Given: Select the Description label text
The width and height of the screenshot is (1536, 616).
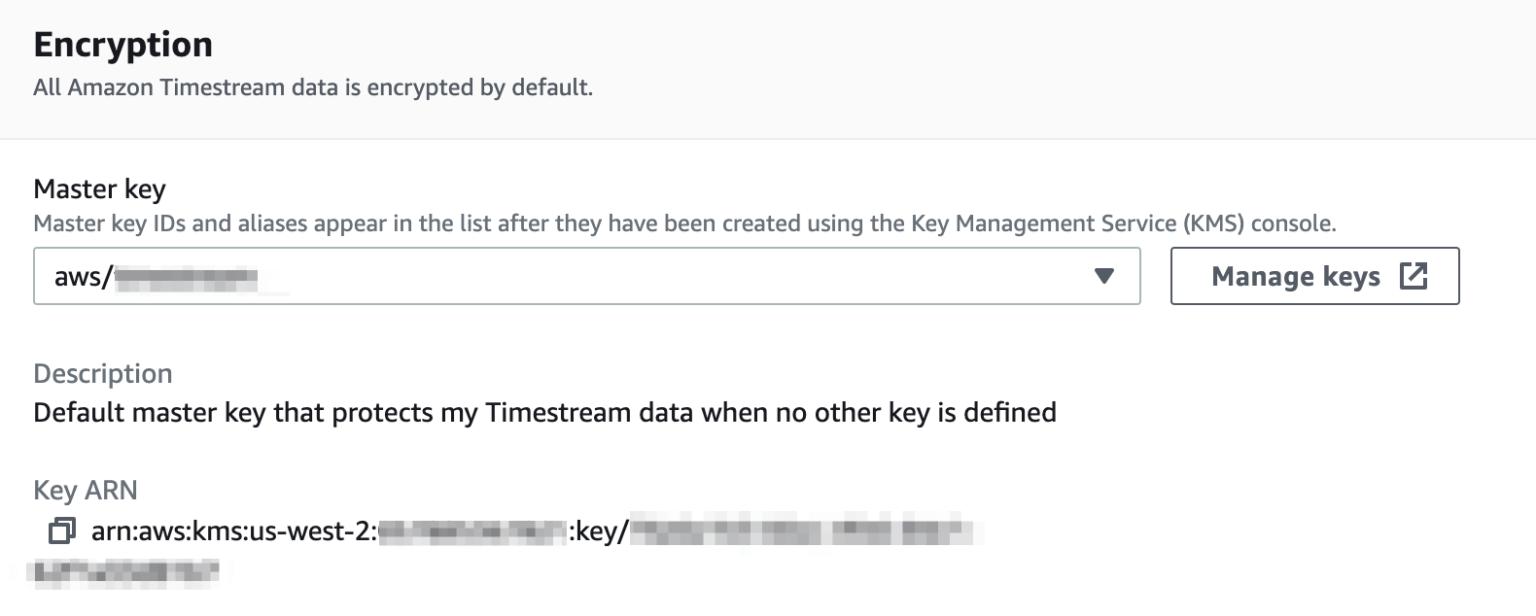Looking at the screenshot, I should [x=103, y=373].
